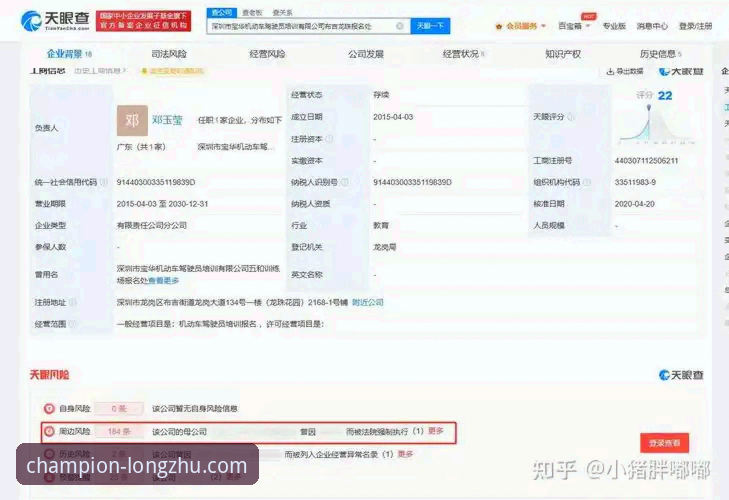The image size is (729, 500).
Task: Click the info icon beside 注册地址
Action: pos(73,302)
